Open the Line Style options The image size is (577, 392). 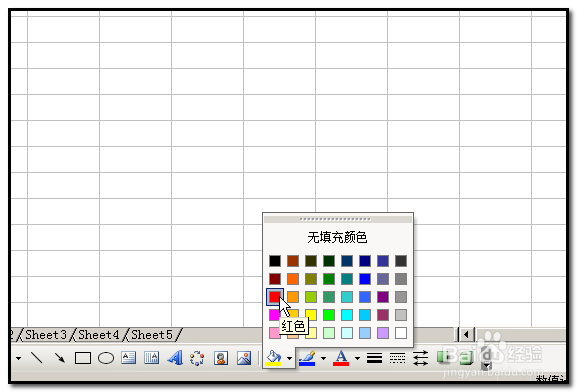click(374, 358)
